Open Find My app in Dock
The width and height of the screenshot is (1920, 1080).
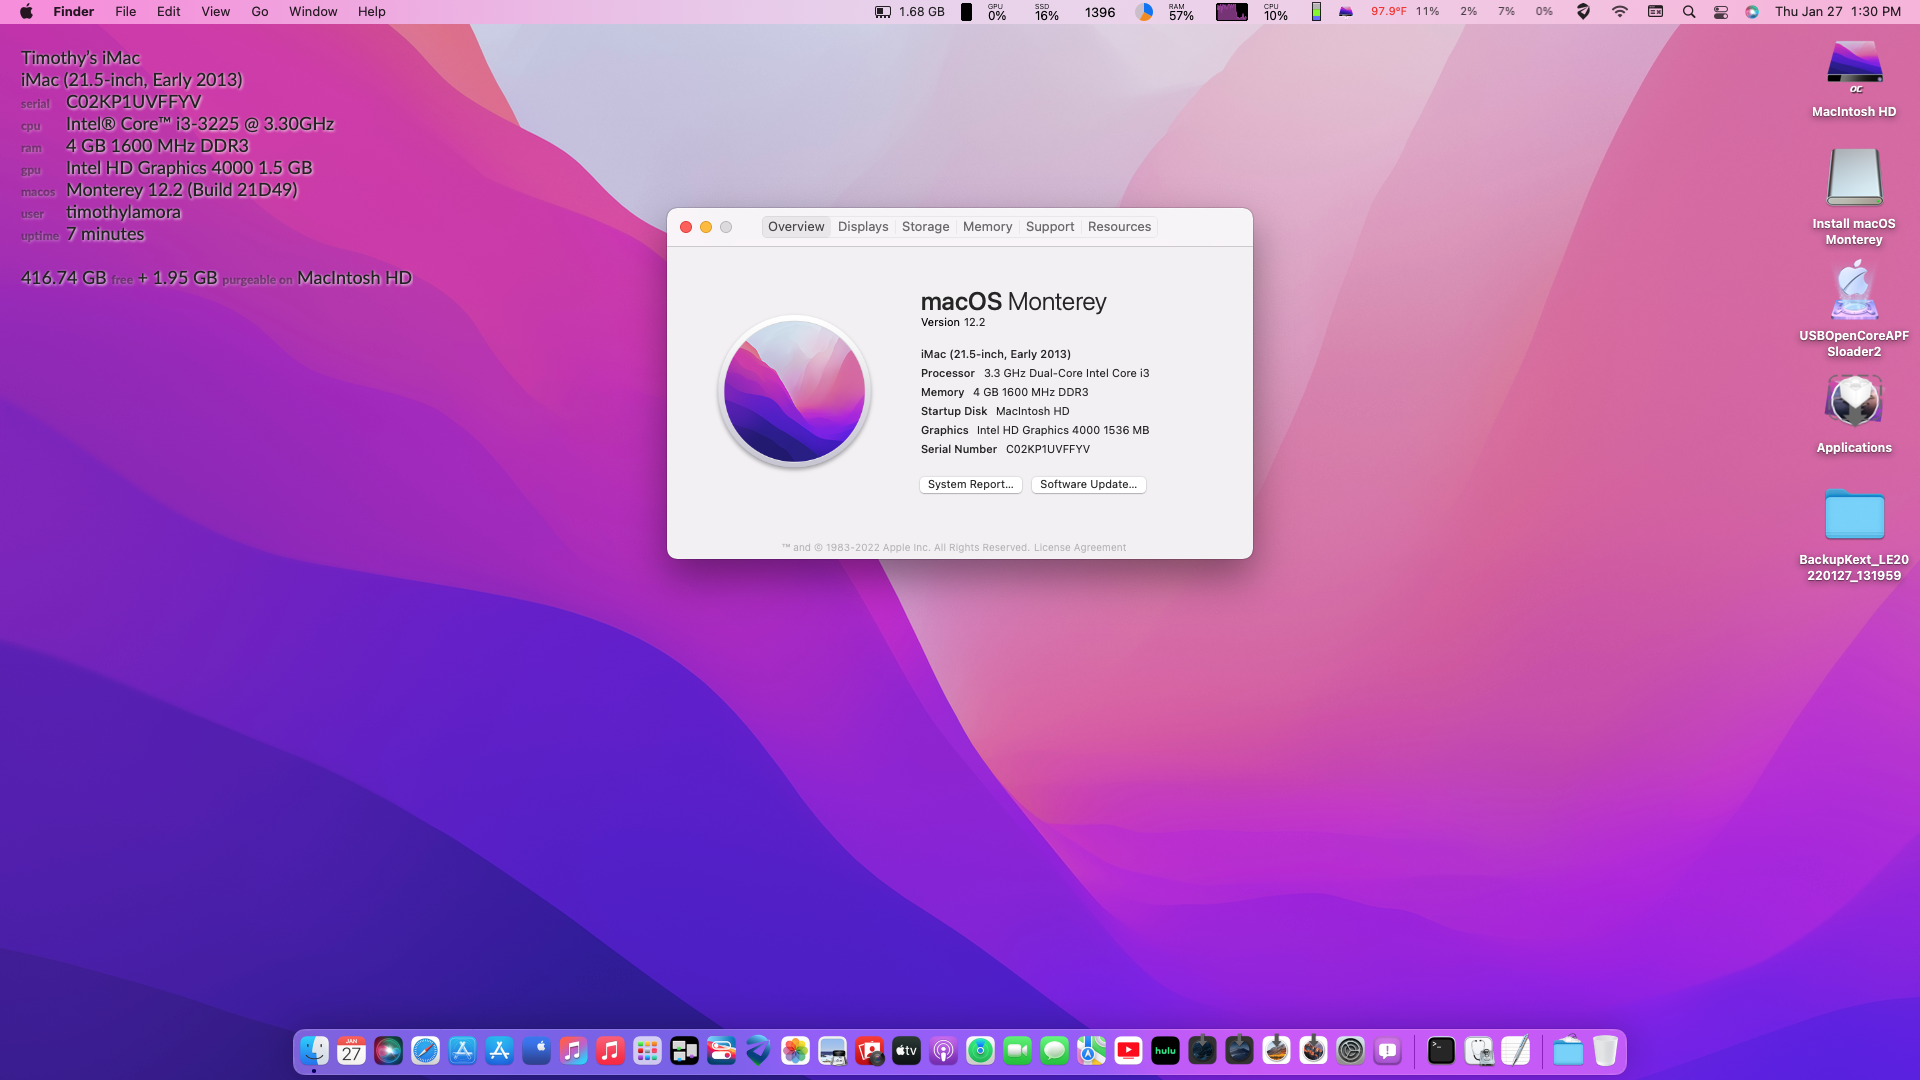981,1050
